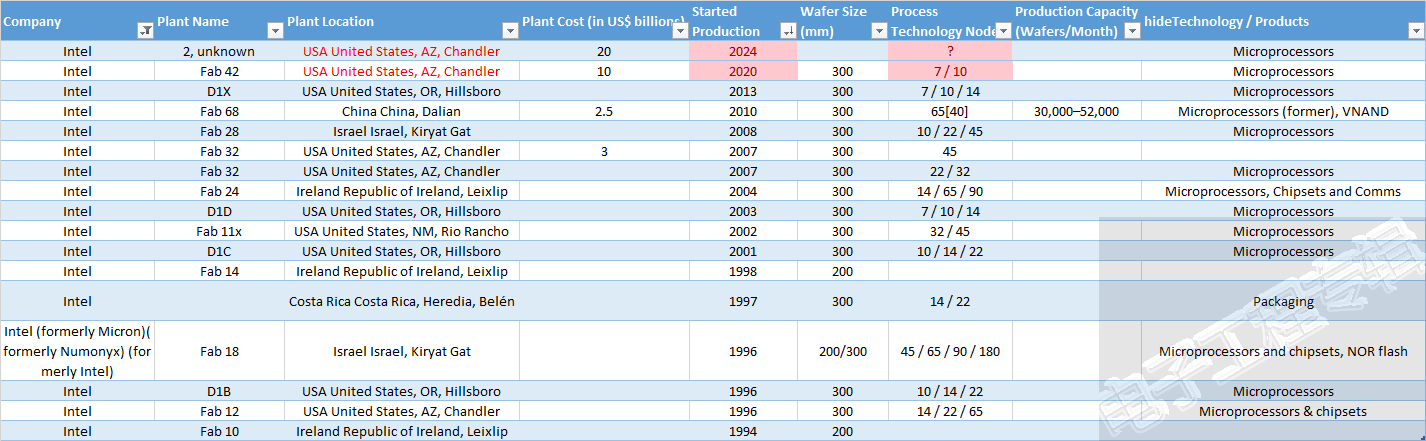The image size is (1426, 441).
Task: Select the "Microprocessors (former), VNAND" cell
Action: click(x=1283, y=111)
